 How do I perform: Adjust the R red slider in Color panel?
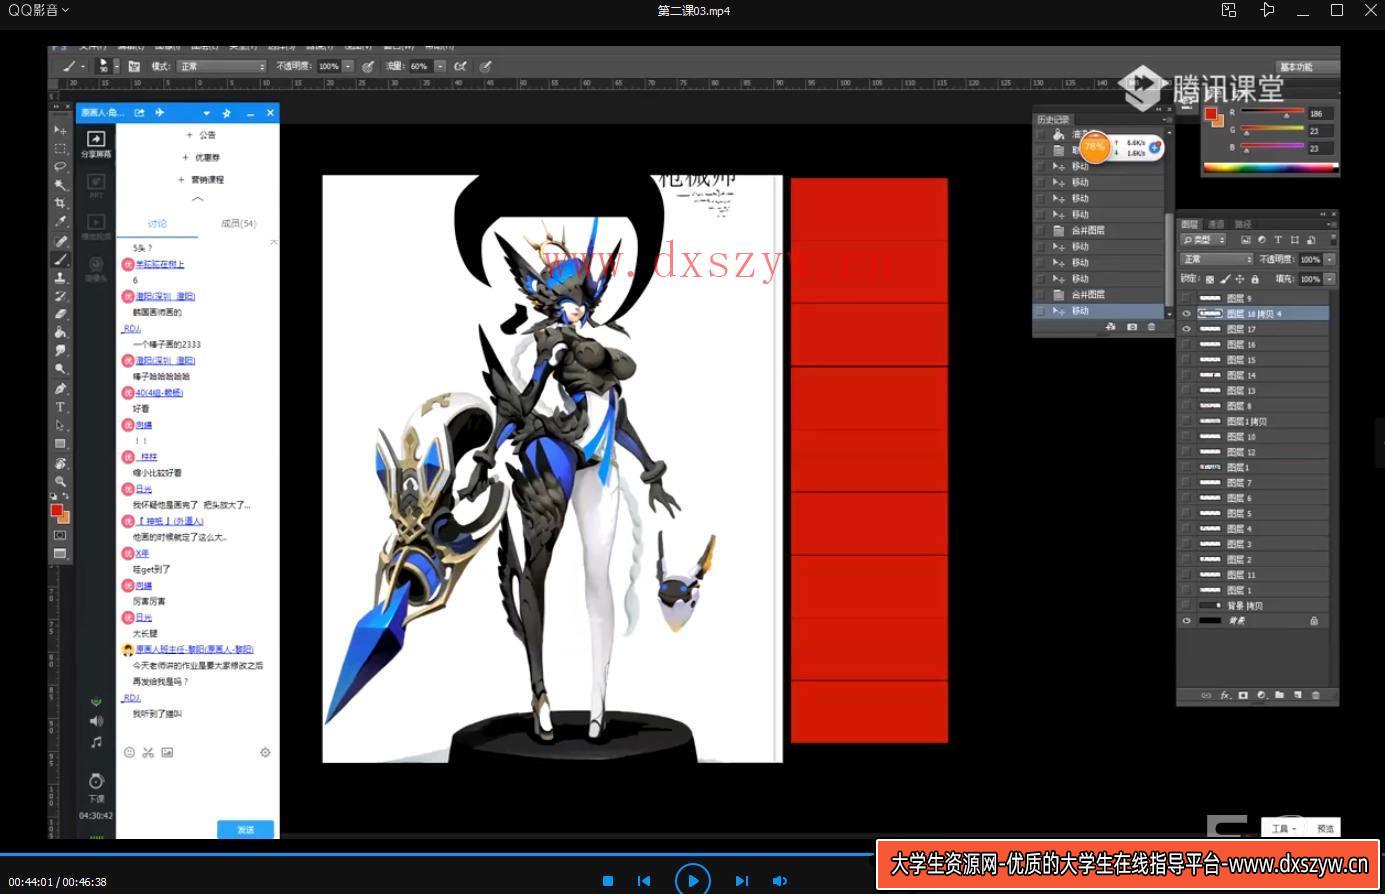(1272, 114)
